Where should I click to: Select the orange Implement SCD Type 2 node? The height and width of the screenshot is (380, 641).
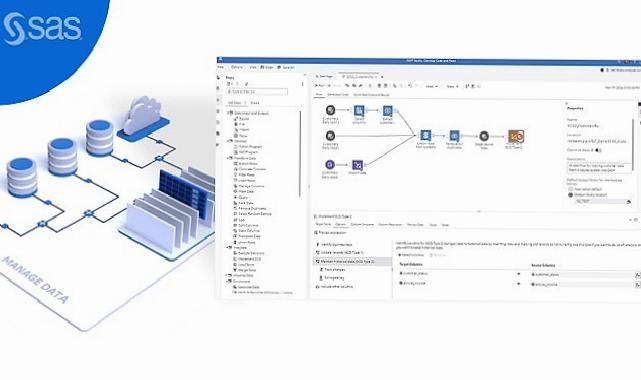click(515, 136)
